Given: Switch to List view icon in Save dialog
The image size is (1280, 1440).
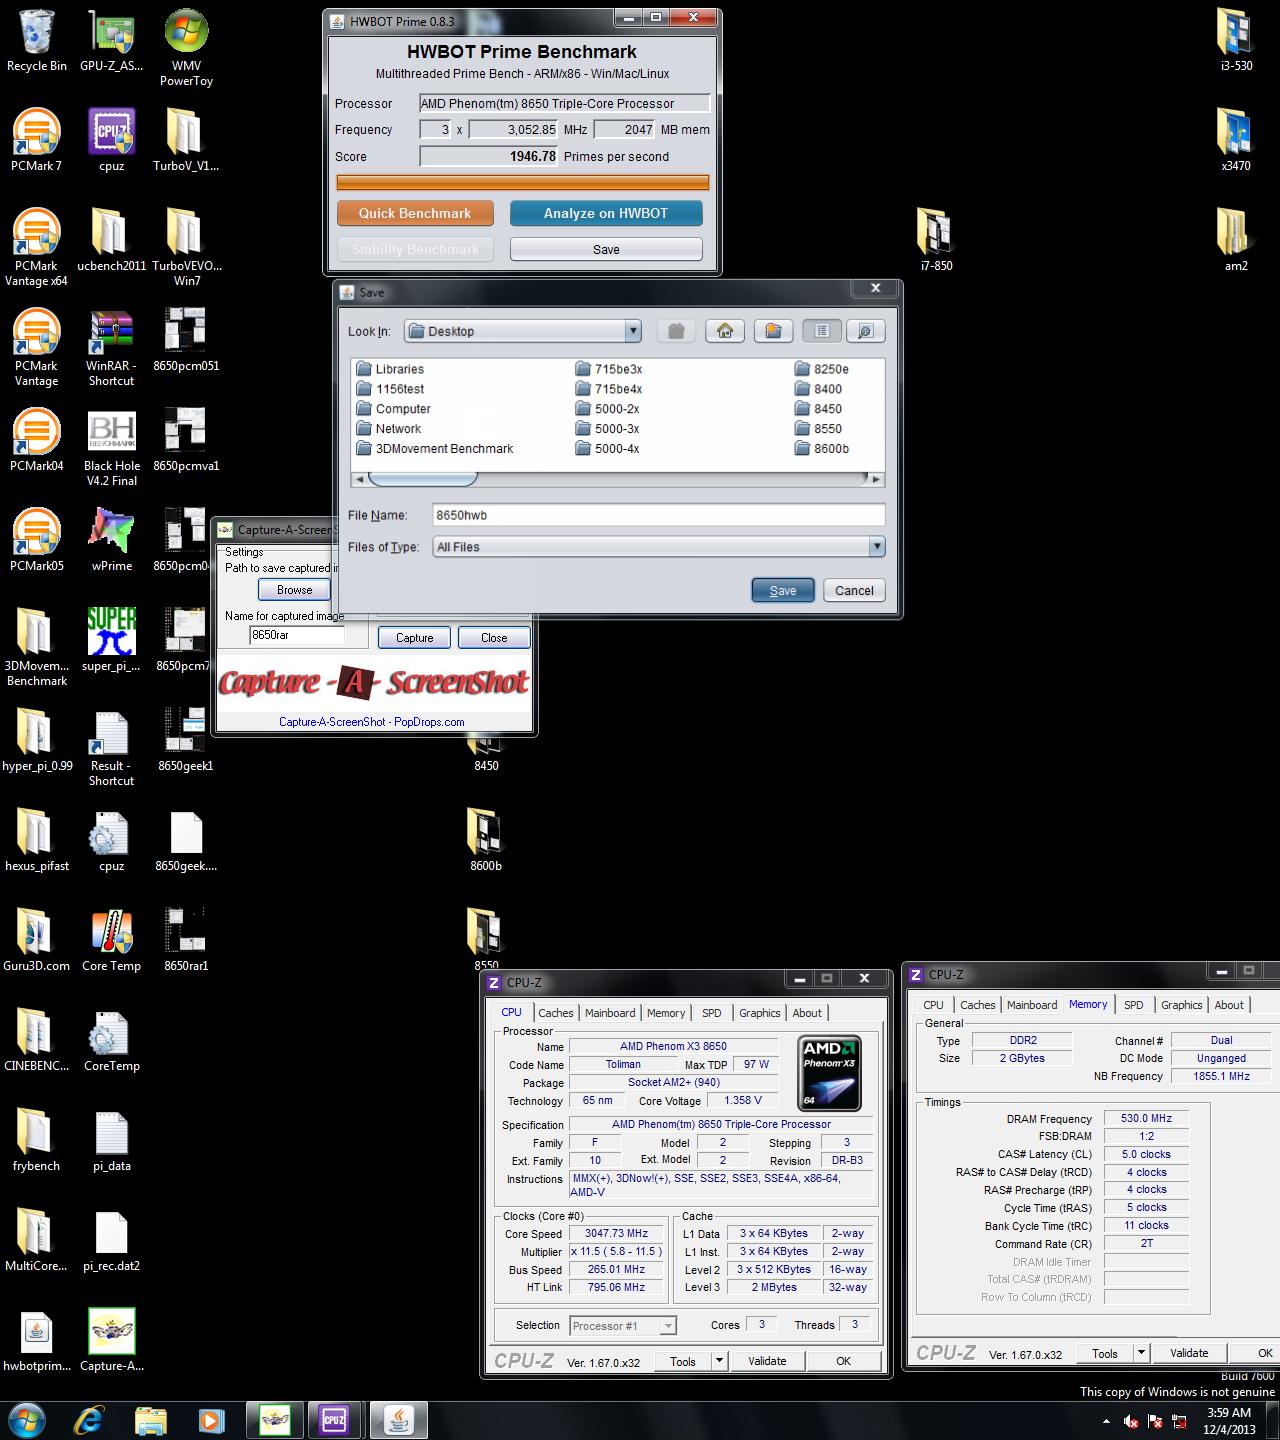Looking at the screenshot, I should (x=822, y=331).
